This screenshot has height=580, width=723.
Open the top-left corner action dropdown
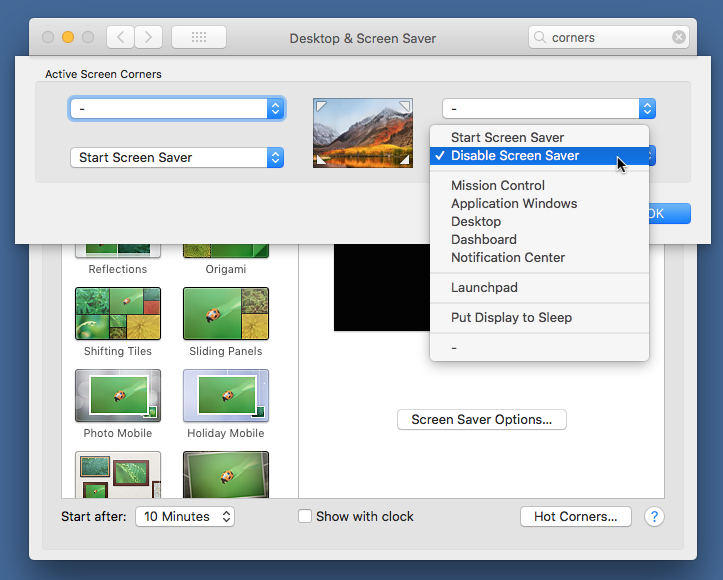pos(177,109)
